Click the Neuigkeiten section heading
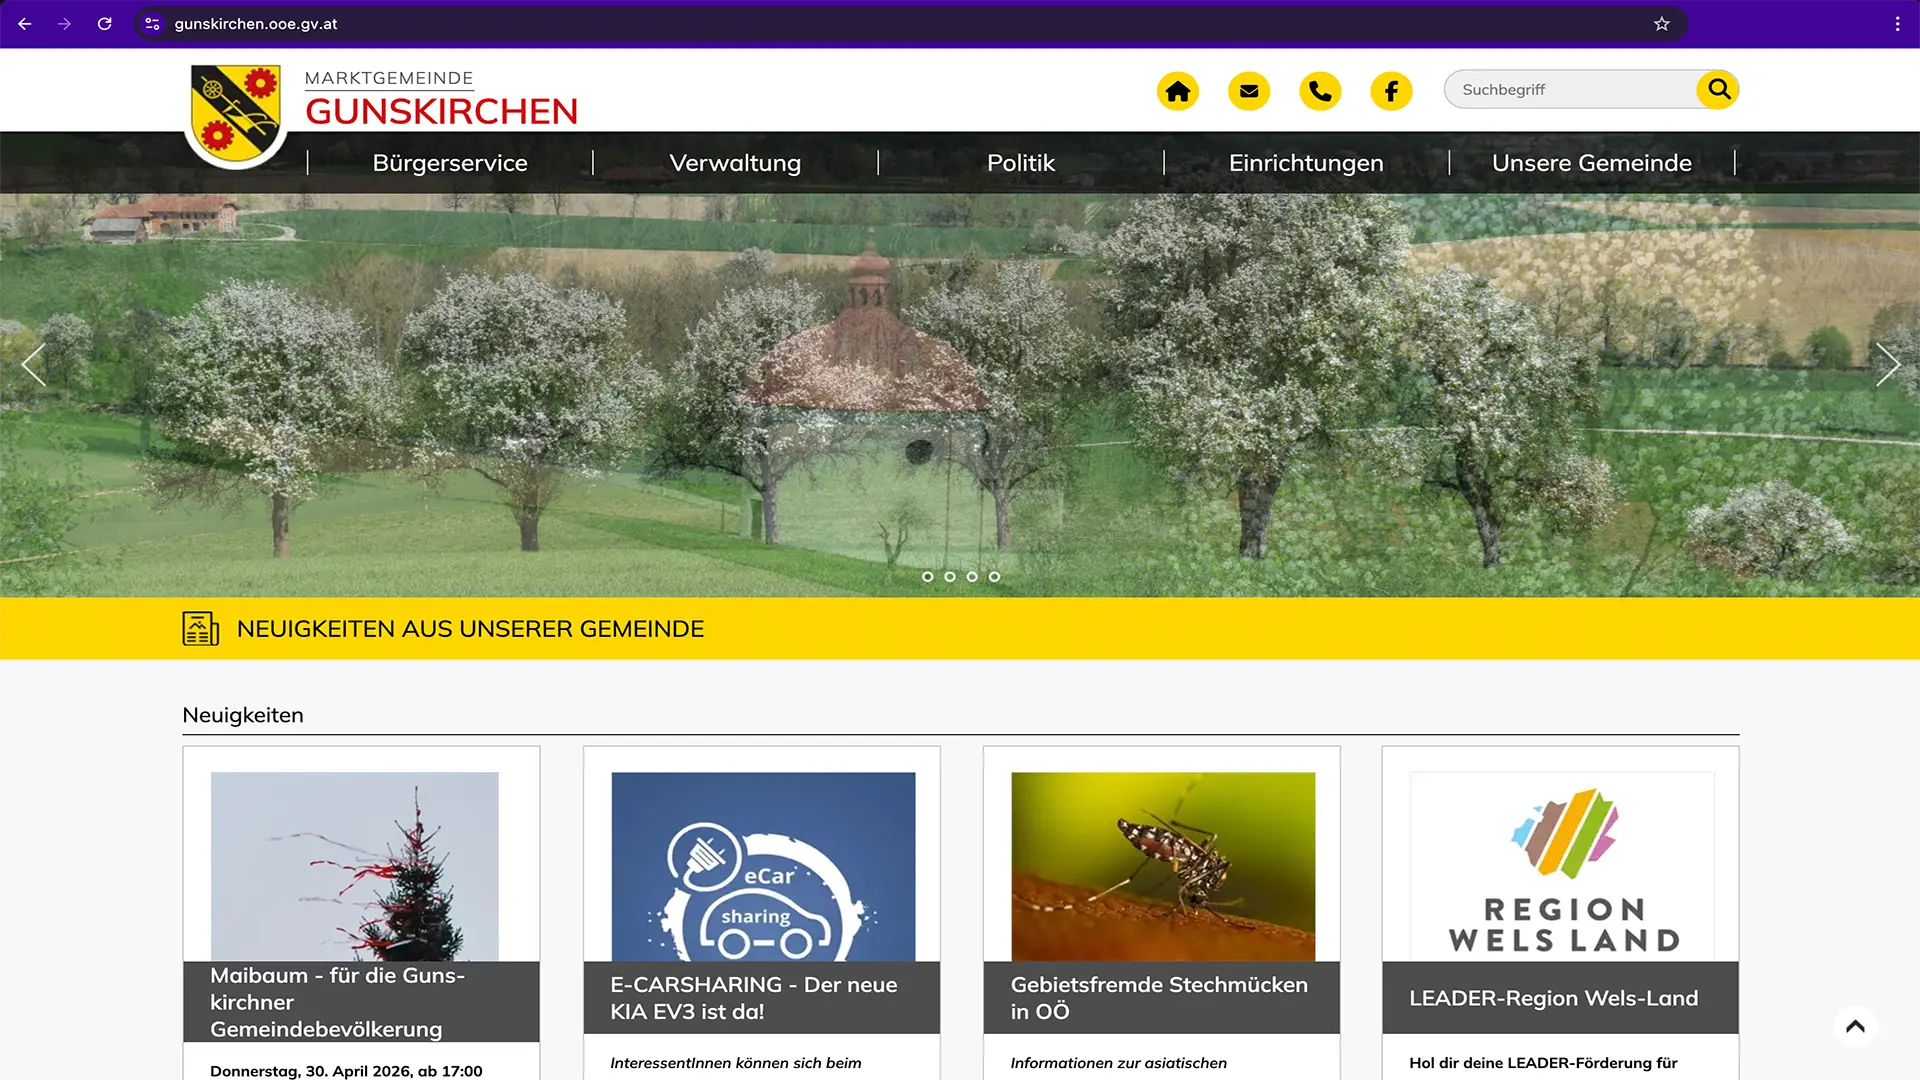The width and height of the screenshot is (1920, 1080). coord(243,715)
